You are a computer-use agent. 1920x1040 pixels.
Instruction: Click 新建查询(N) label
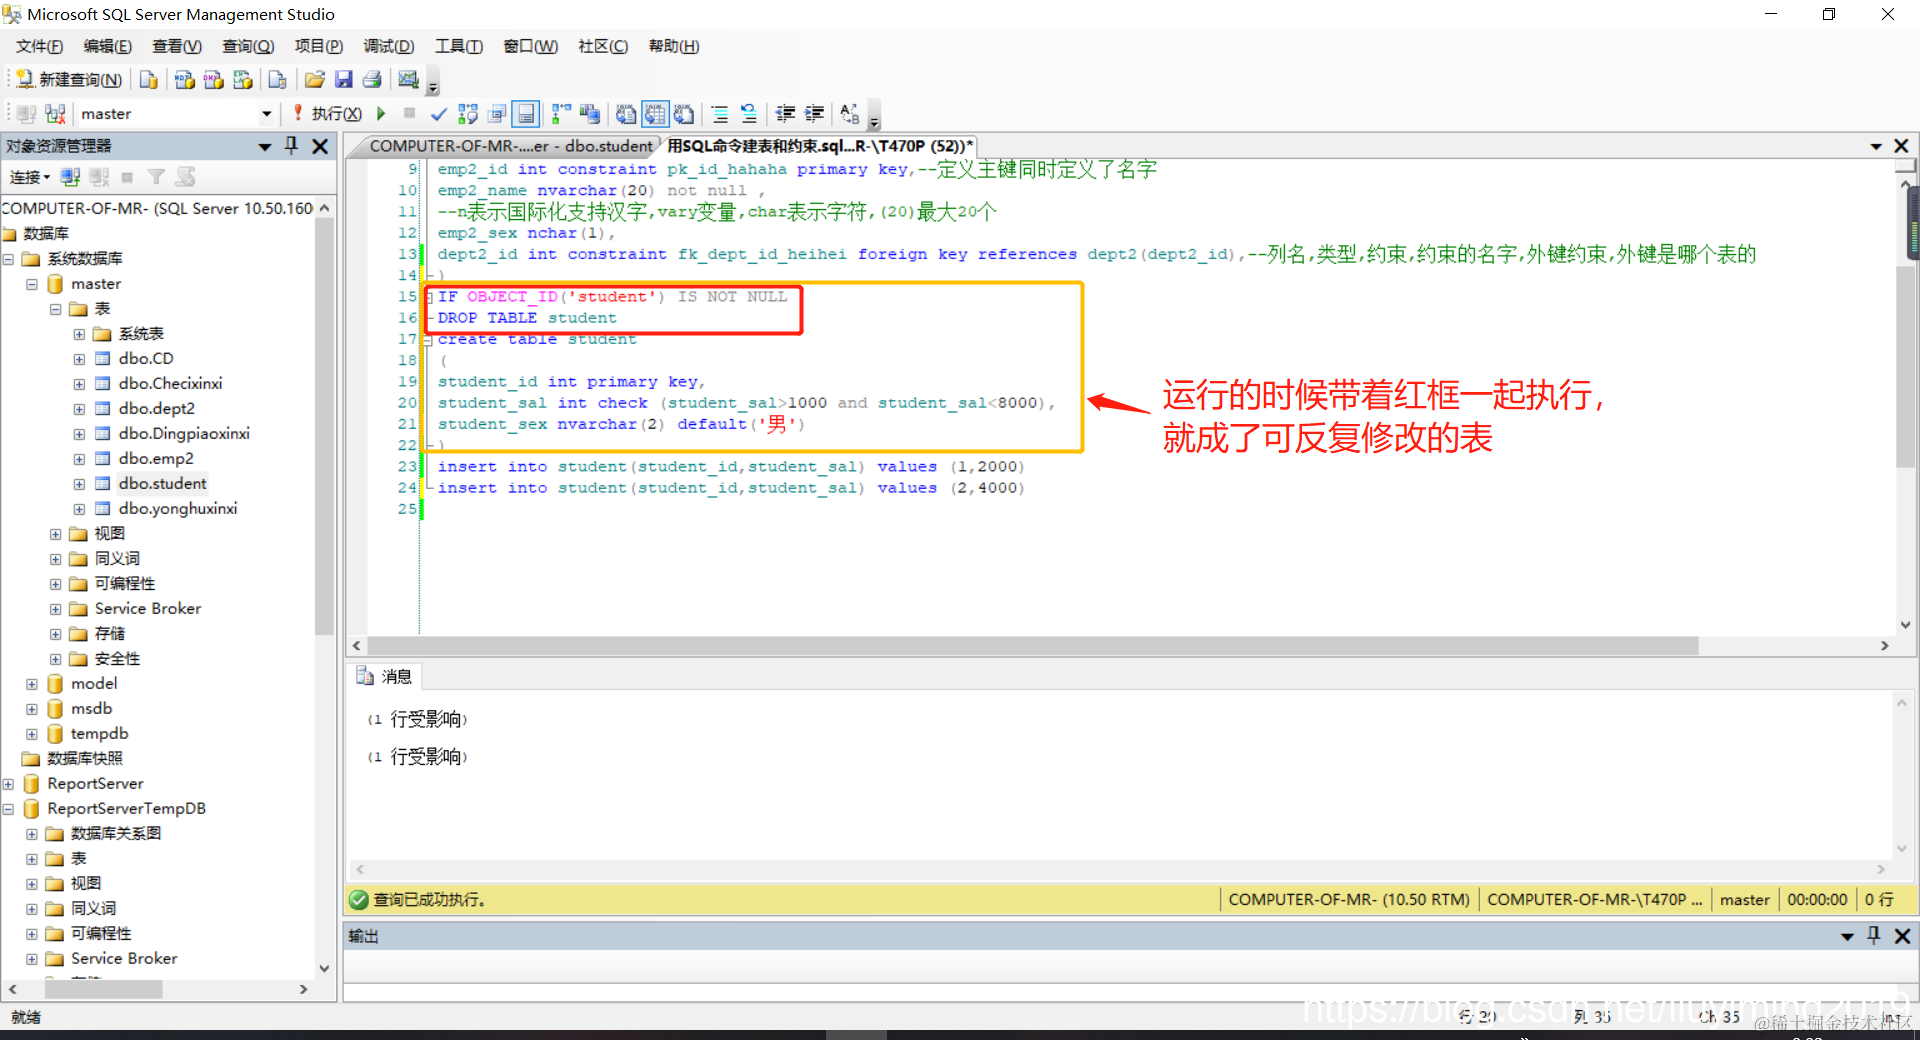click(x=81, y=80)
